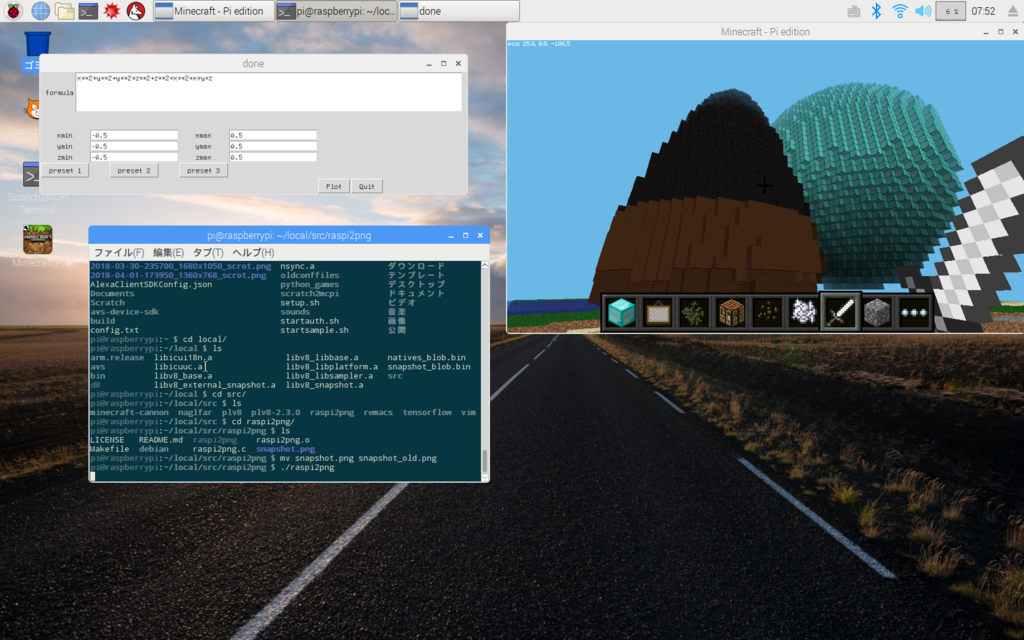Open the Wi-Fi network menu

pyautogui.click(x=900, y=10)
